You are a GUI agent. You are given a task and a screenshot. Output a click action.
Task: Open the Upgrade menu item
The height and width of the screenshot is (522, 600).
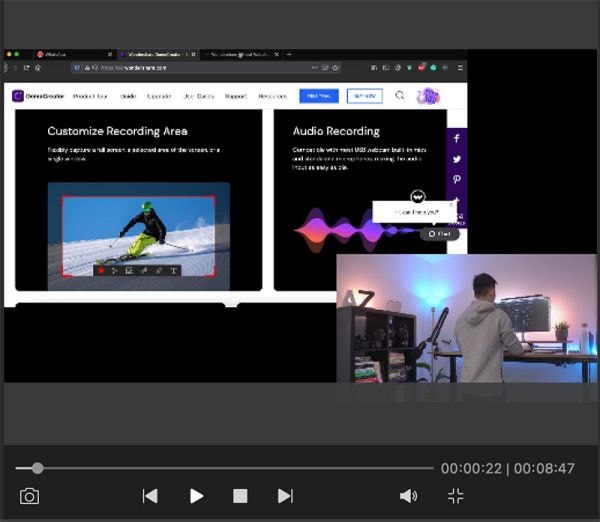tap(159, 96)
